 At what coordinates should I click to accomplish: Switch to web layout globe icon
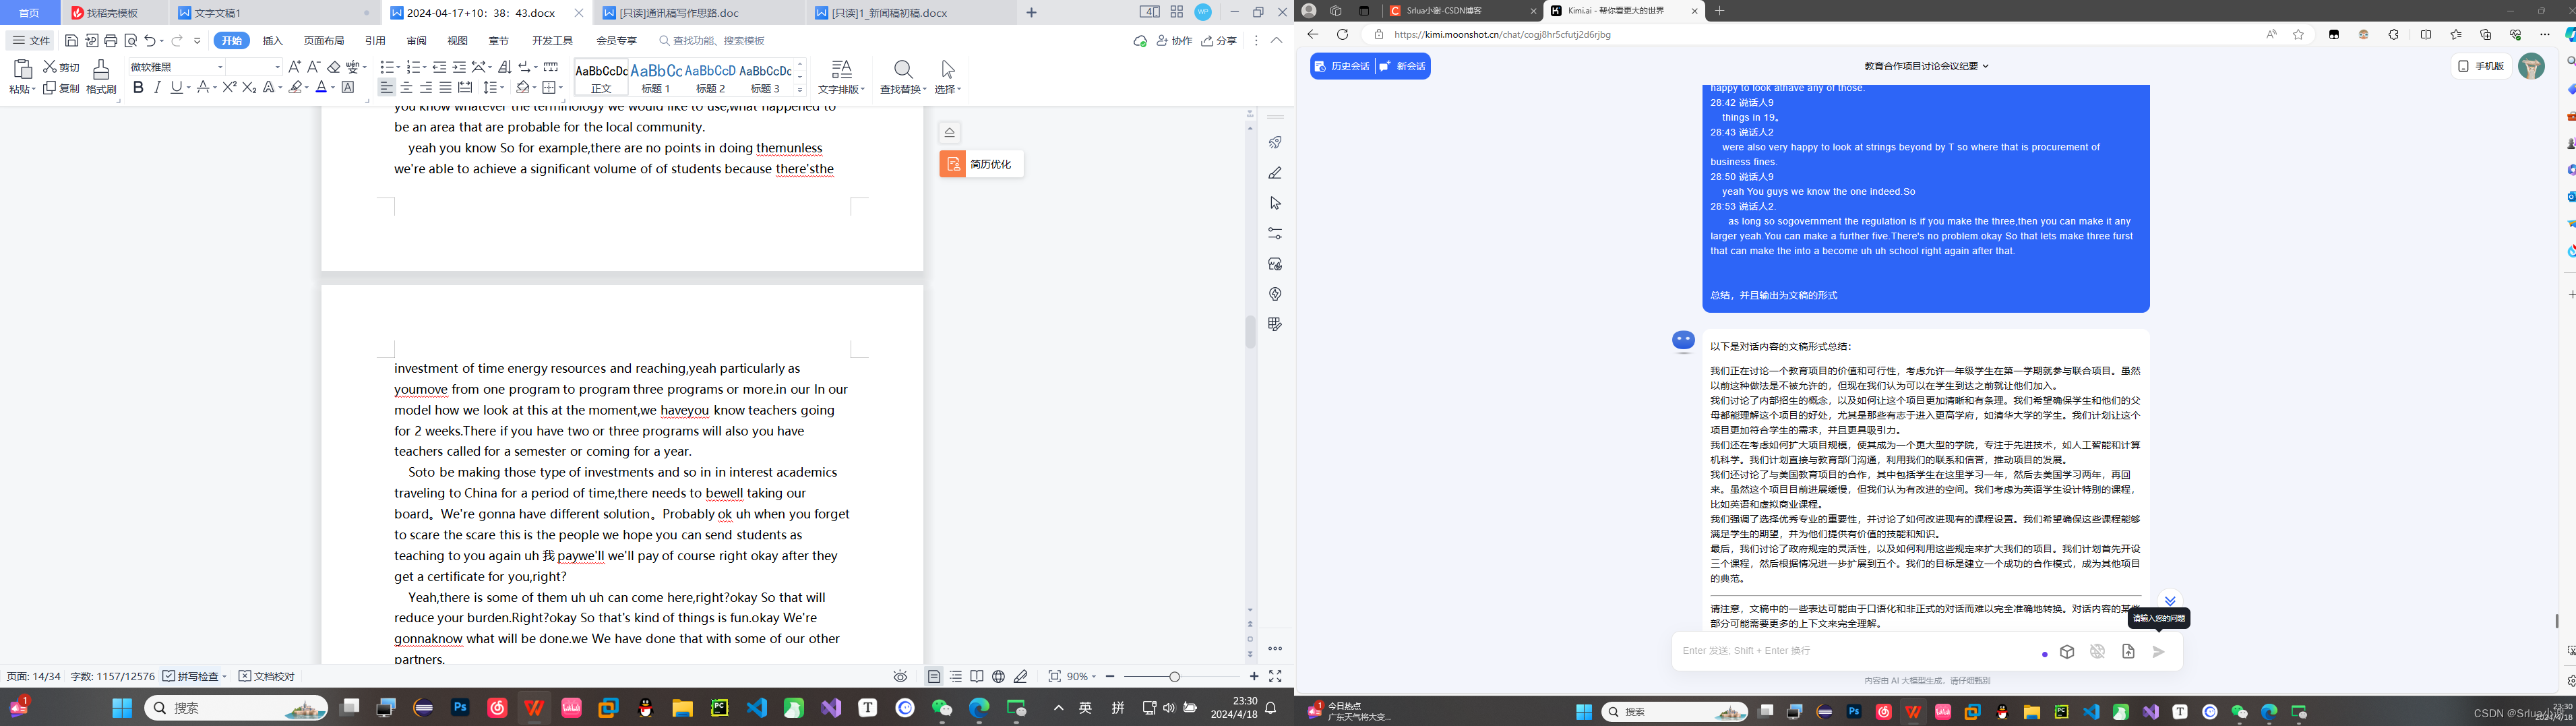[998, 677]
